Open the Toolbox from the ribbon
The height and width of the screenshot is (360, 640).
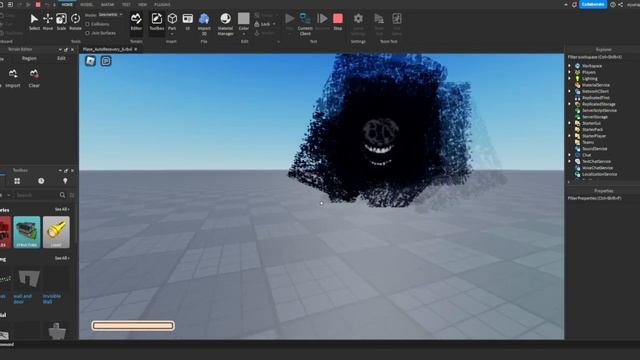click(x=157, y=22)
